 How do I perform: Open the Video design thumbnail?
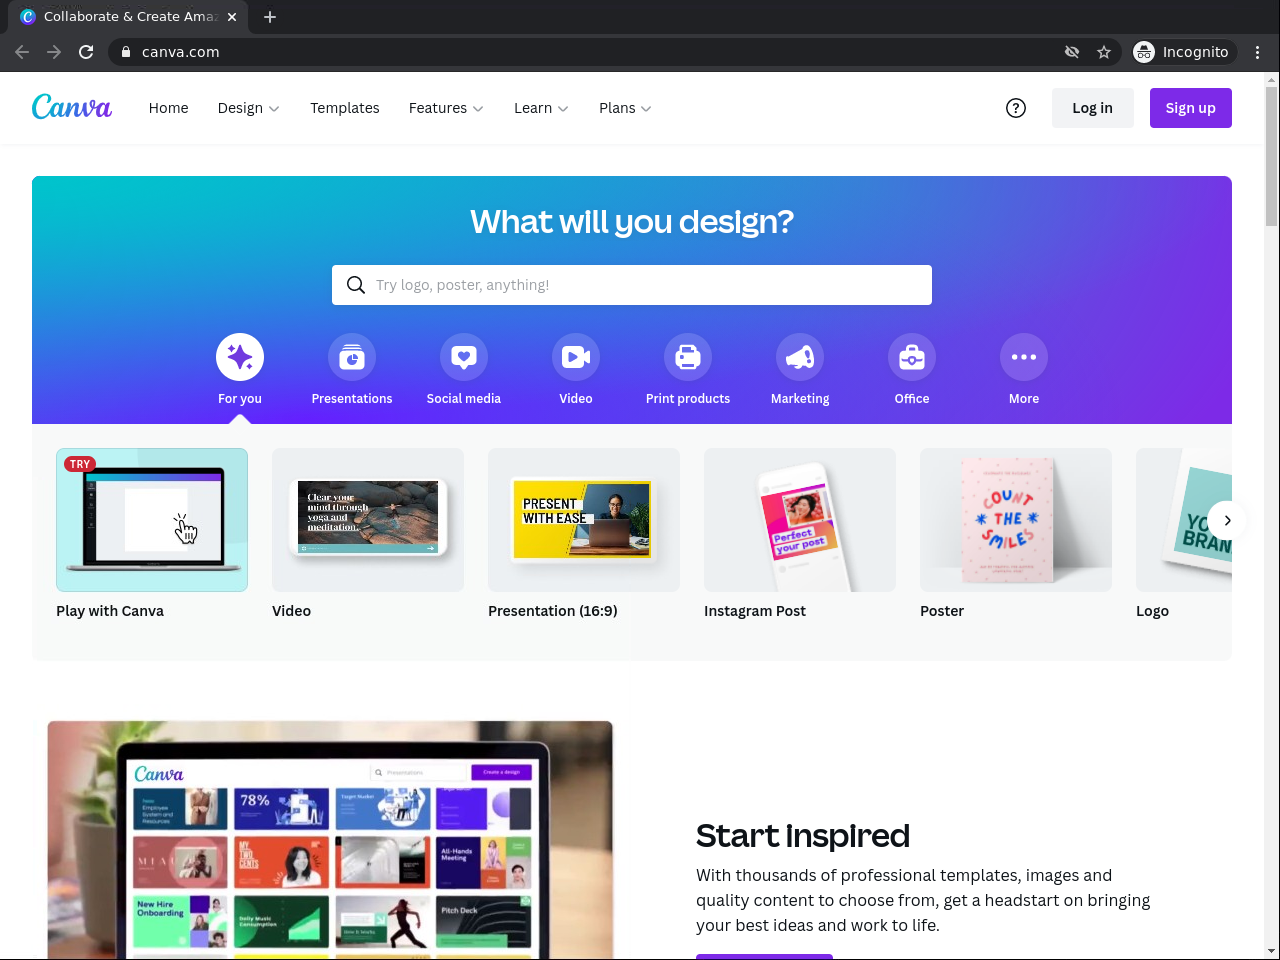[368, 520]
